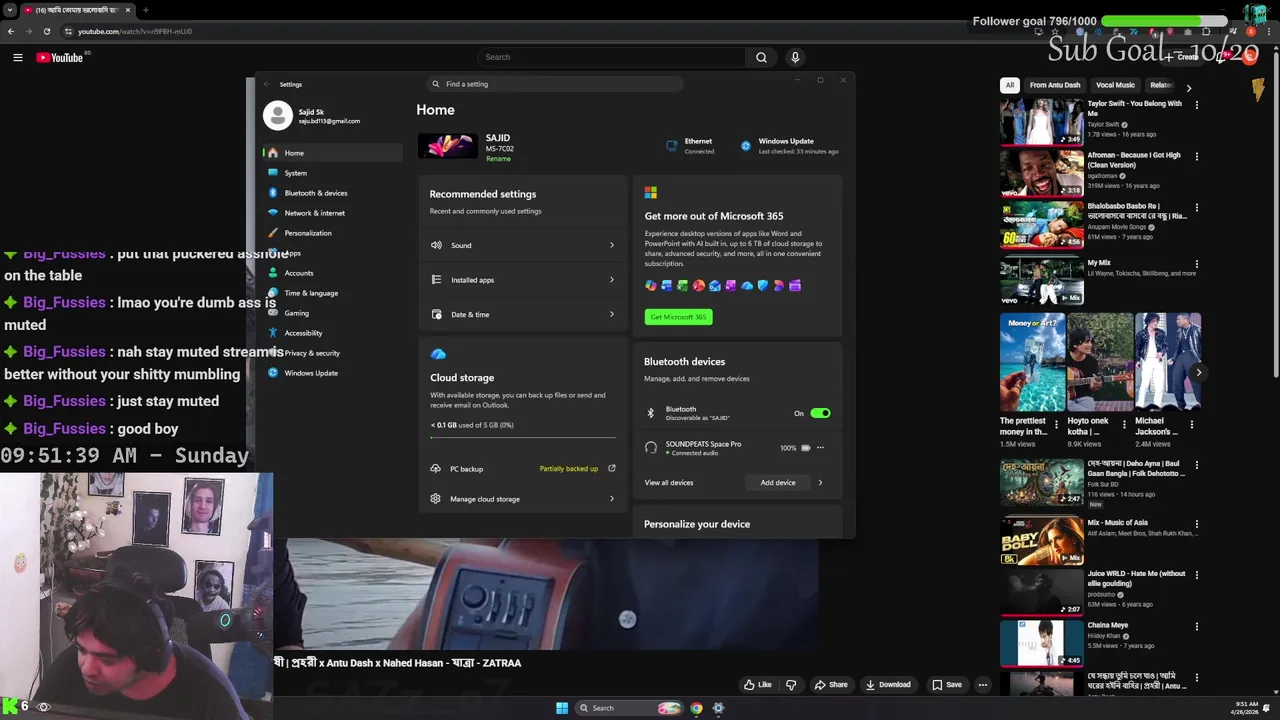Click the YouTube search box
1280x720 pixels.
coord(611,57)
